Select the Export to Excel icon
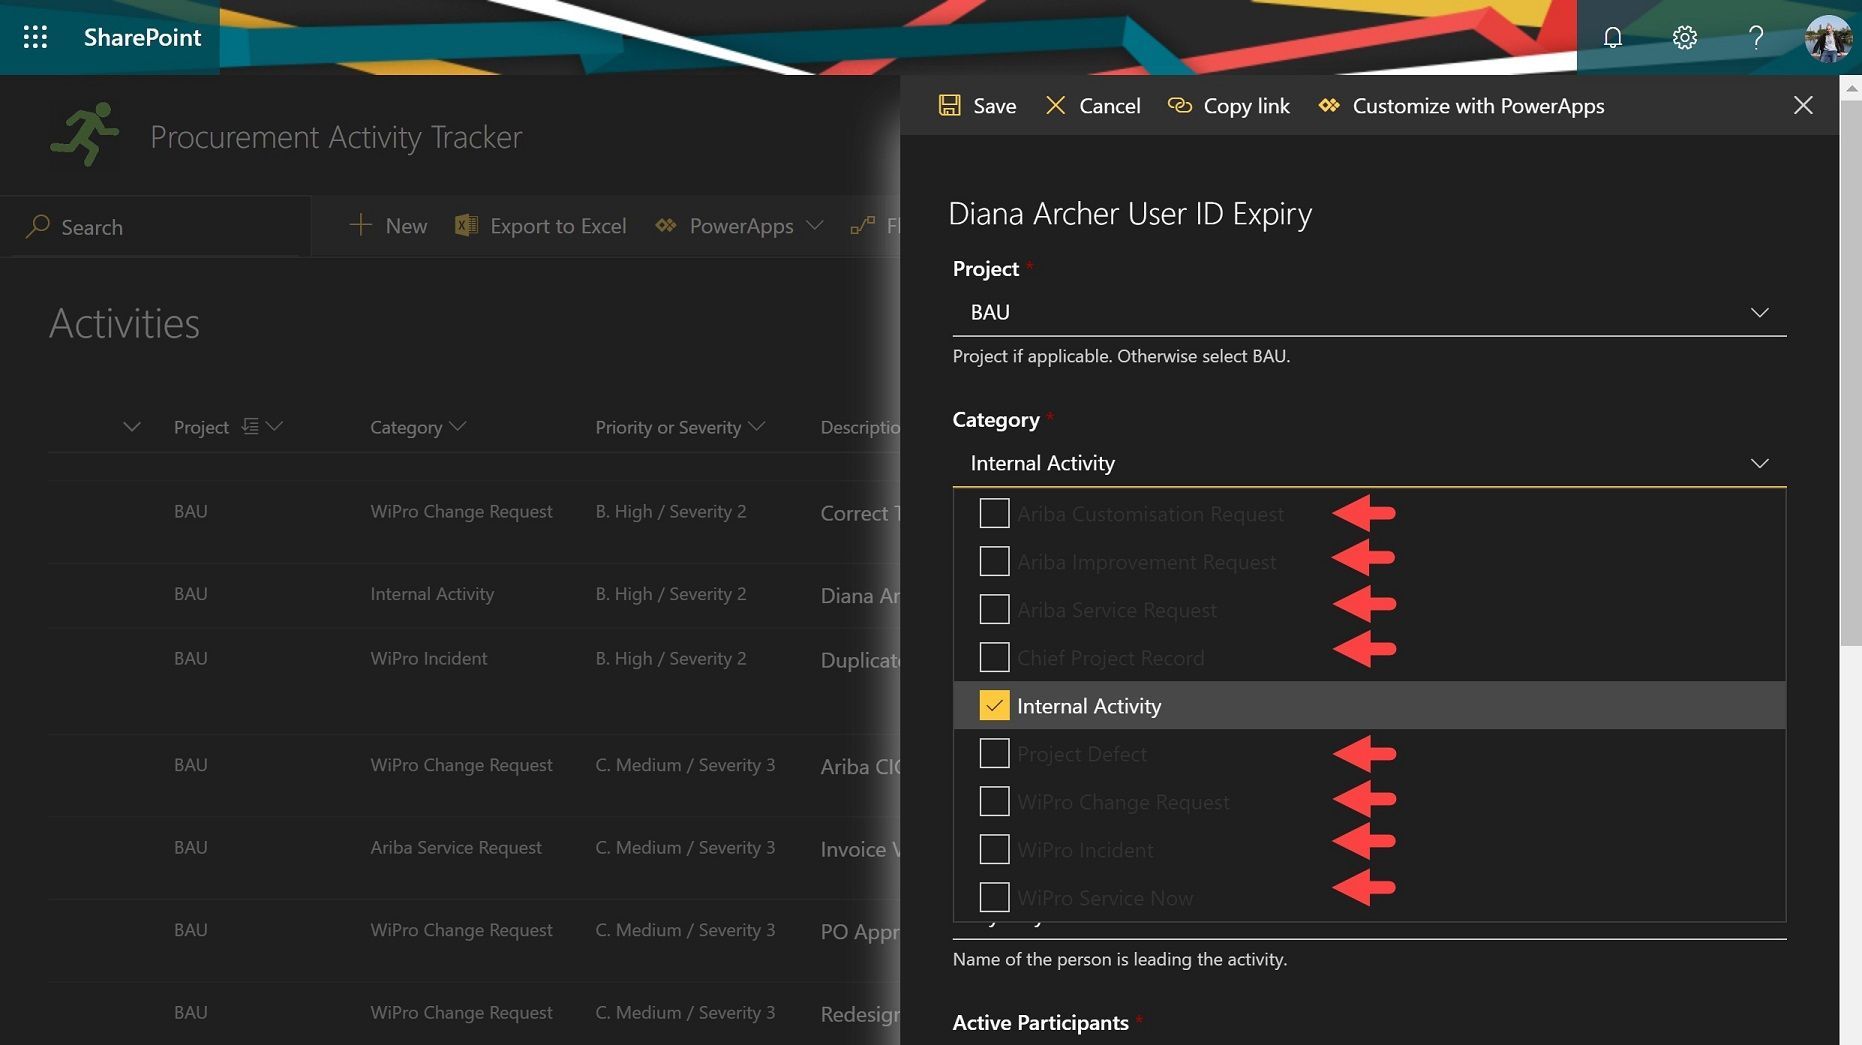This screenshot has width=1862, height=1045. click(x=465, y=225)
